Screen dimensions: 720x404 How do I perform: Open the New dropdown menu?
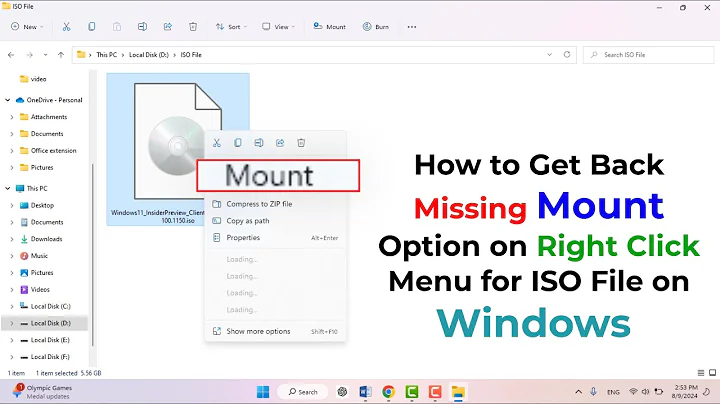click(27, 27)
